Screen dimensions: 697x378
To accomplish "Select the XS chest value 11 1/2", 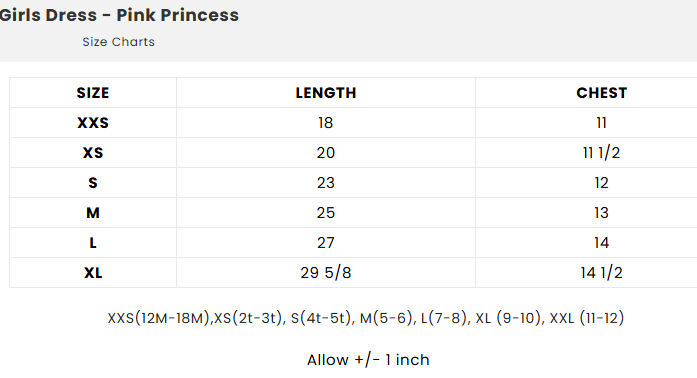I will coord(601,153).
